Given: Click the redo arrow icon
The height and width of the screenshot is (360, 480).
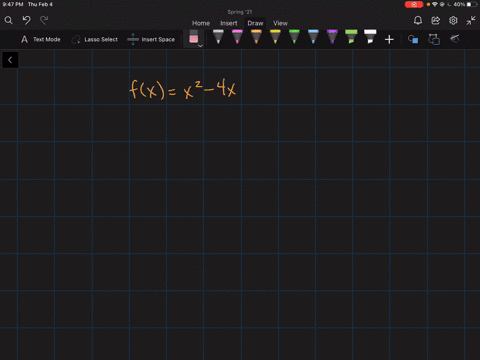Looking at the screenshot, I should [44, 20].
